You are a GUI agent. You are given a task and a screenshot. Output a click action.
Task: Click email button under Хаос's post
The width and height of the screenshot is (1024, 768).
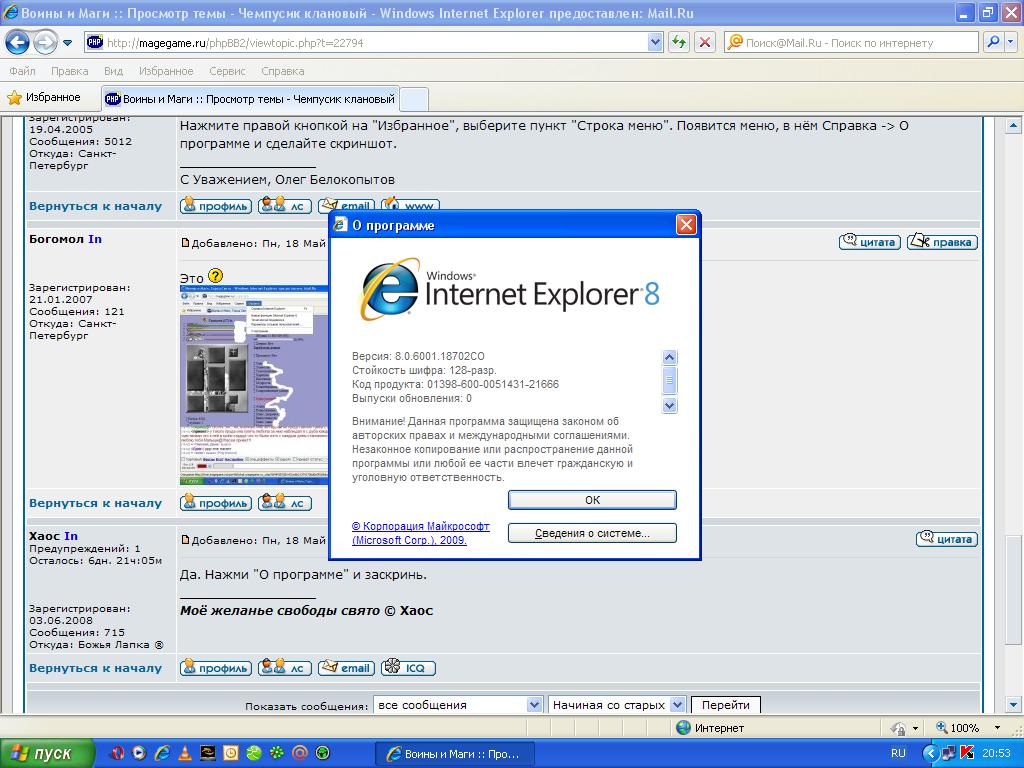(x=346, y=668)
